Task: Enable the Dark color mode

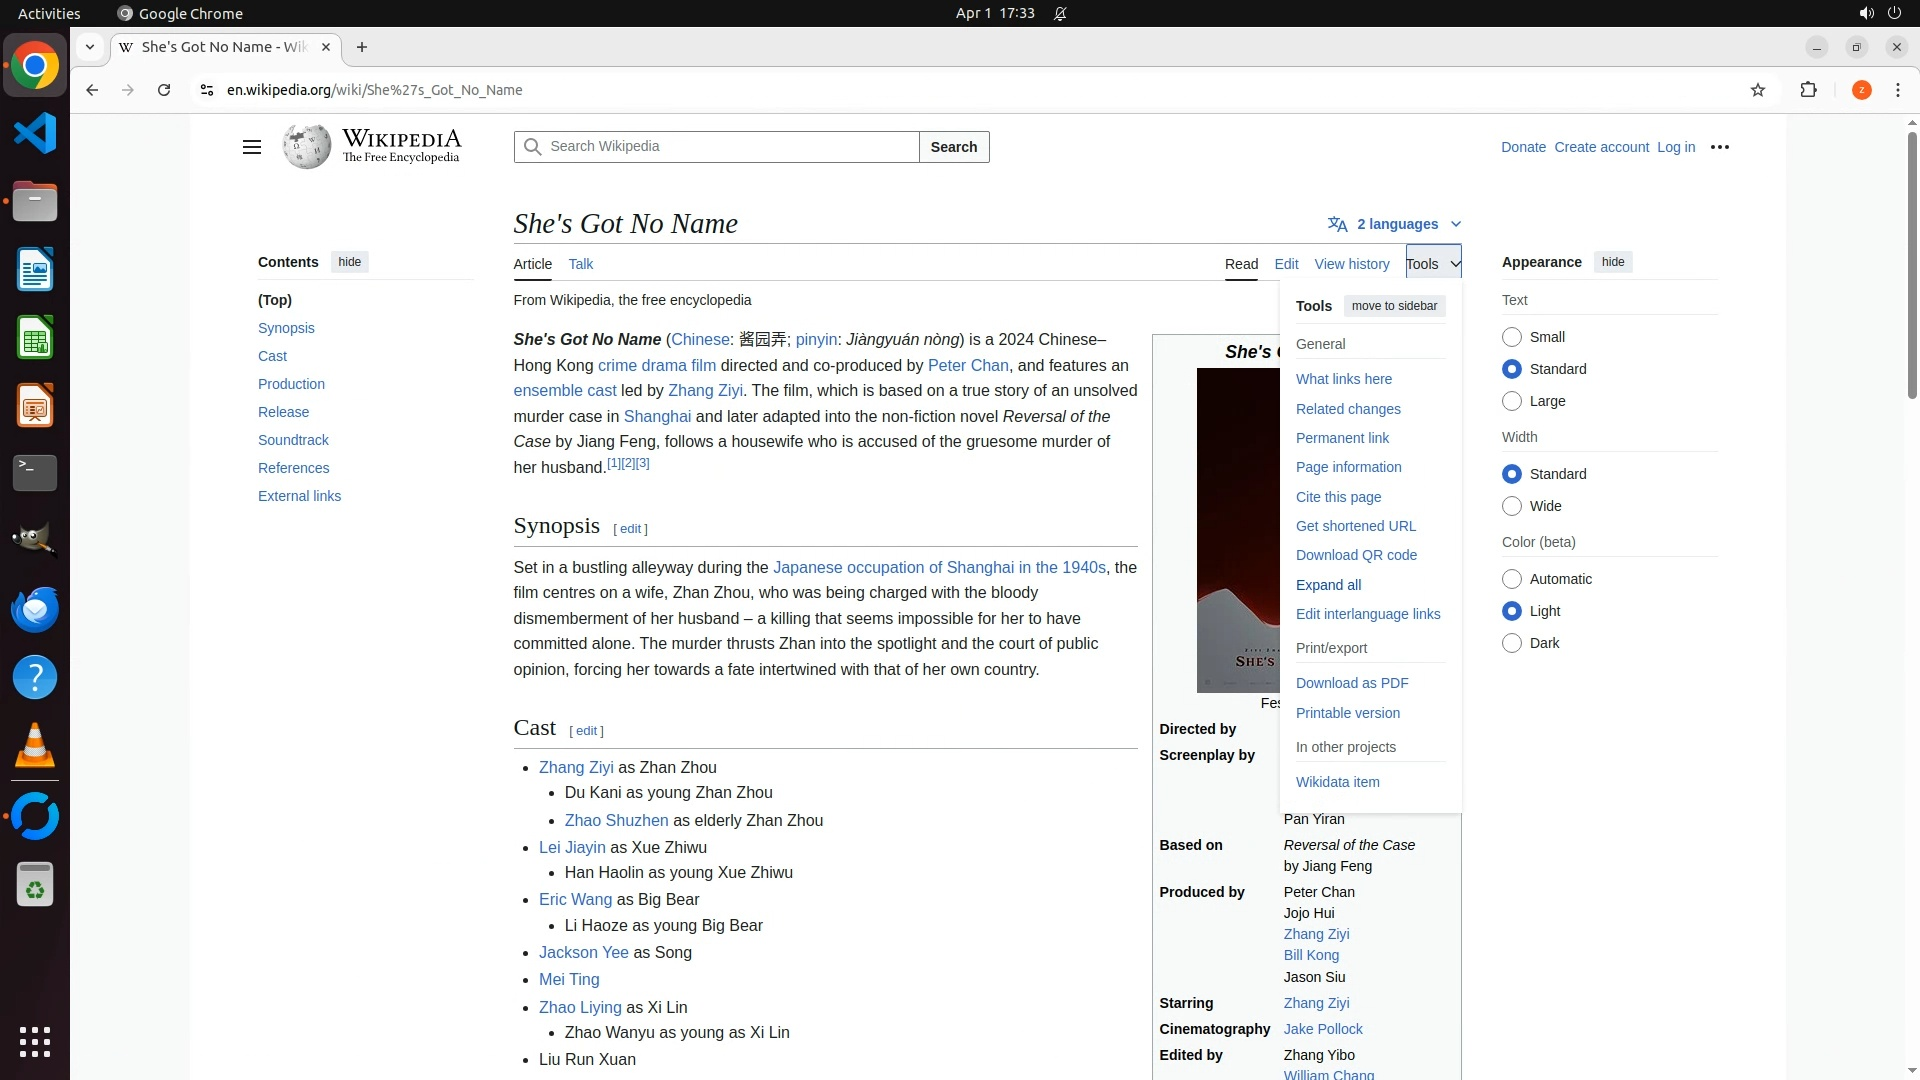Action: click(x=1512, y=643)
